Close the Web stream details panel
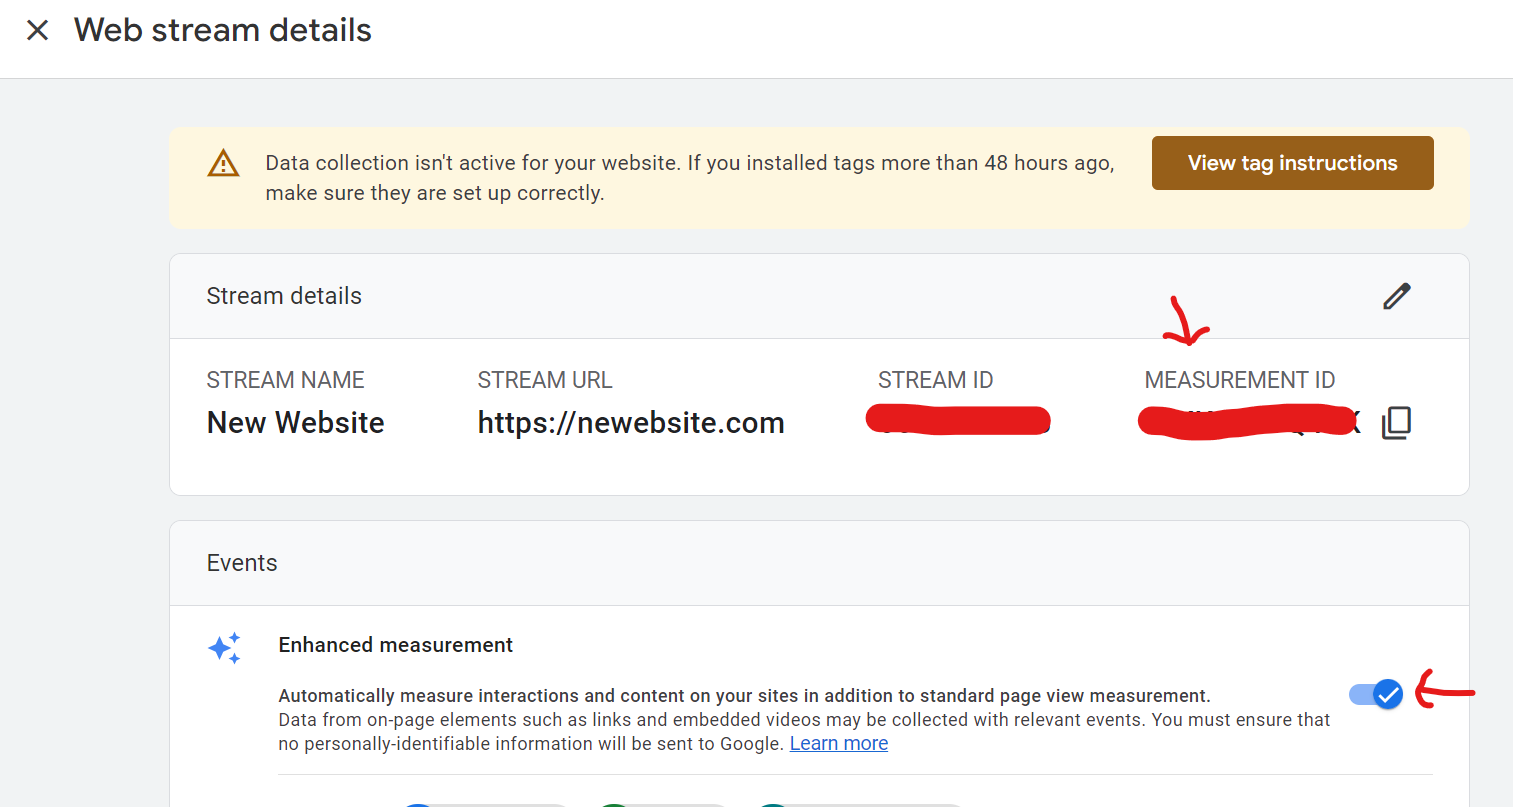Screen dimensions: 1513x807 [x=37, y=31]
